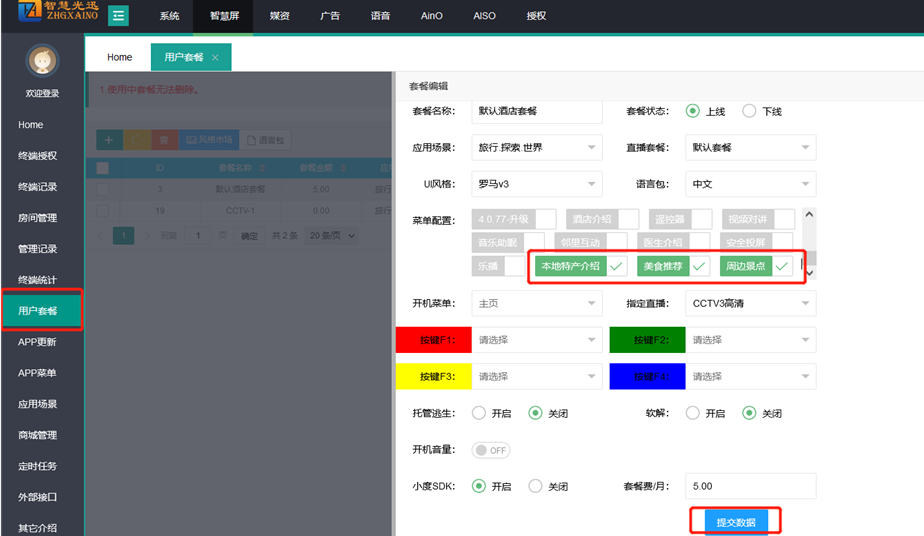Click the yellow edit toolbar icon
924x536 pixels.
tap(136, 140)
